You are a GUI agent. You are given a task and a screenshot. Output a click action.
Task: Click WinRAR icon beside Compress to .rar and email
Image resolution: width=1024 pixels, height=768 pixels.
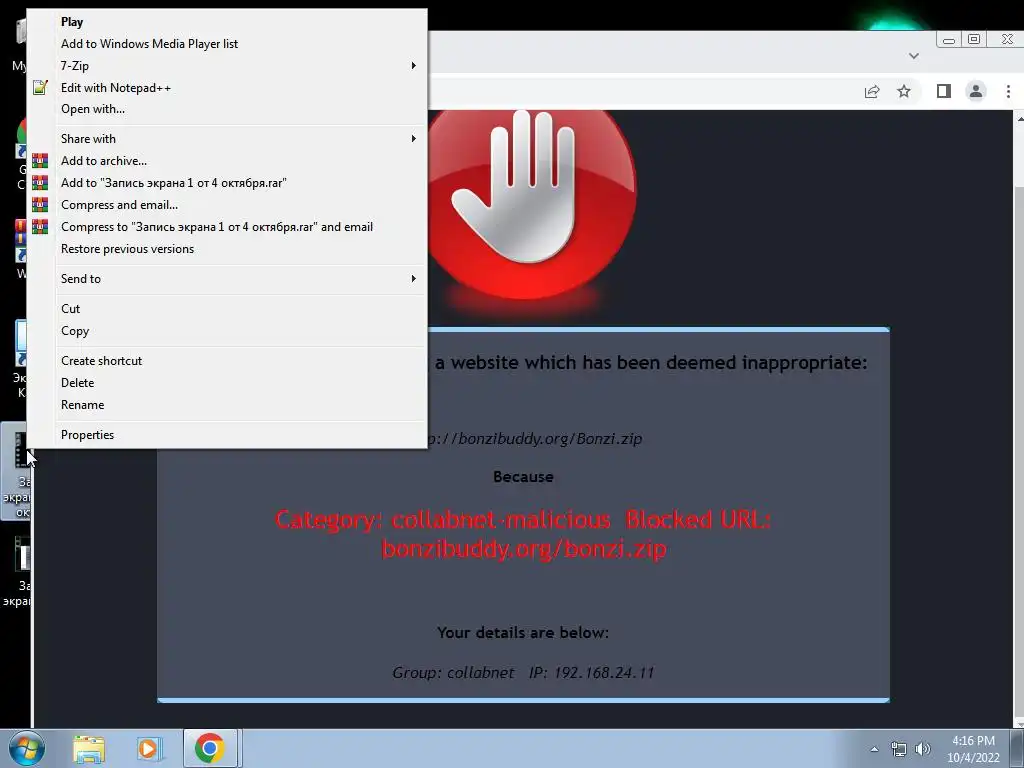[40, 227]
